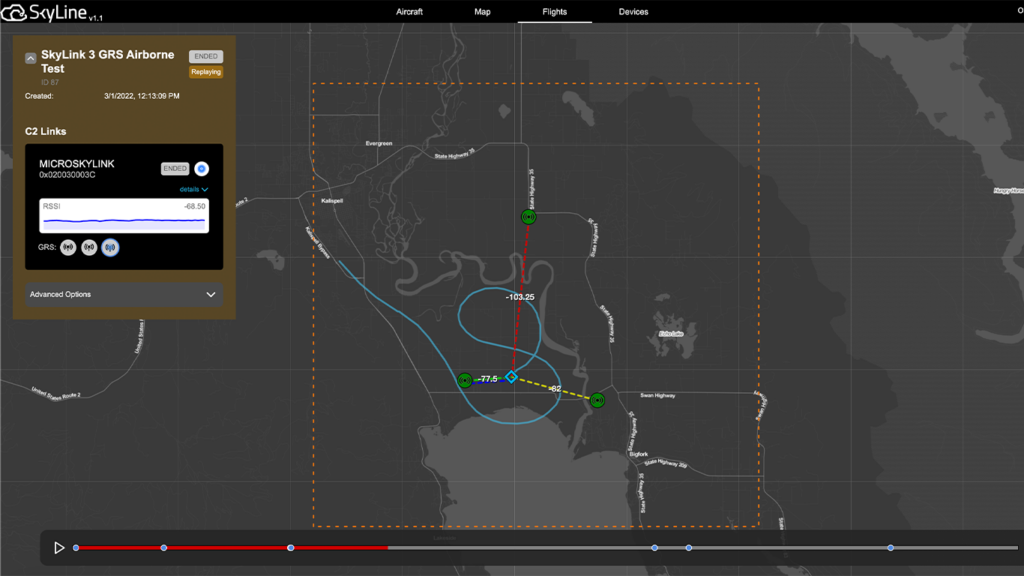1024x576 pixels.
Task: Click the SkyLink 3 GRS Airborne Test title
Action: click(108, 61)
